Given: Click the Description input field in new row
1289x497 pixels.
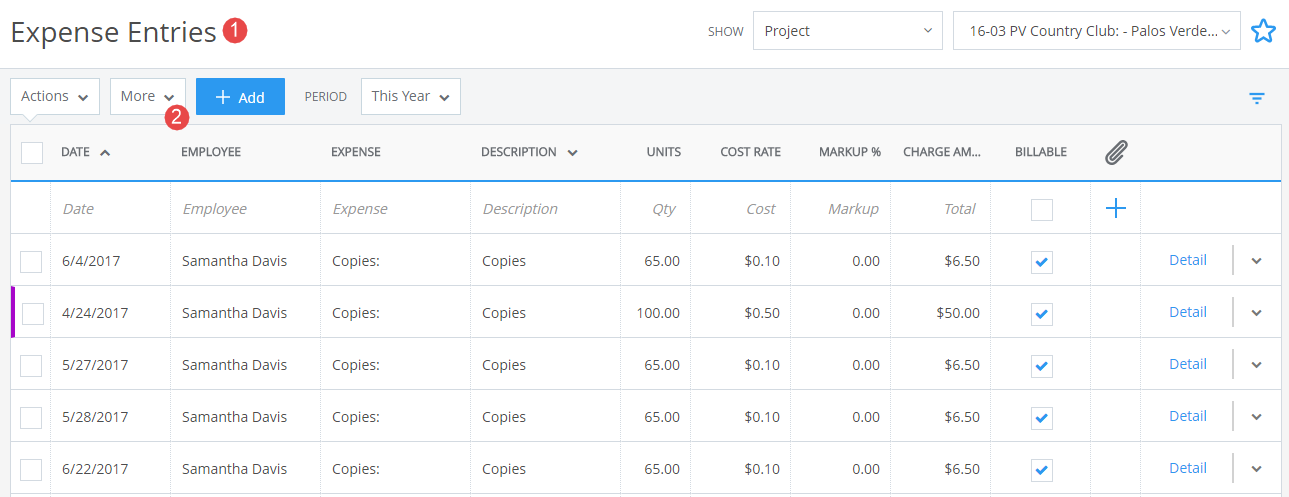Looking at the screenshot, I should coord(545,209).
